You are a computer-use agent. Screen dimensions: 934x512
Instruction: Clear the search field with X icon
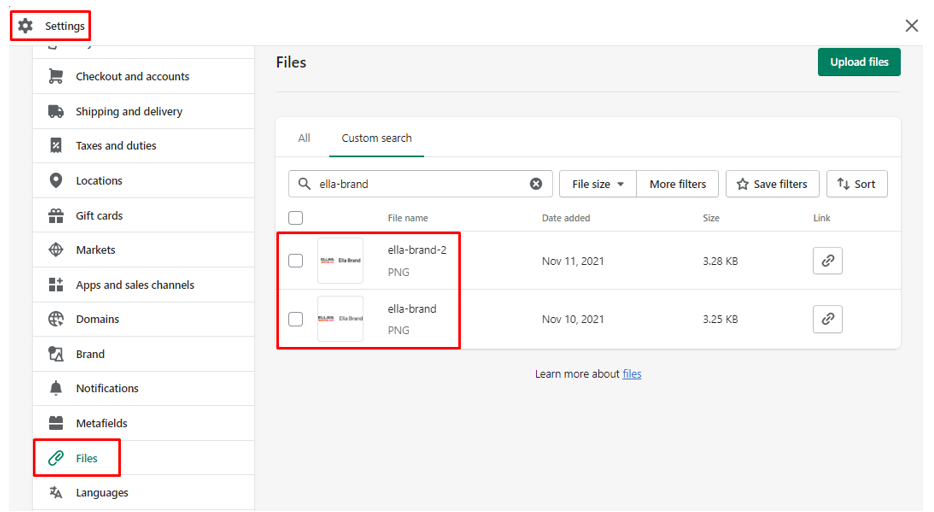click(536, 184)
